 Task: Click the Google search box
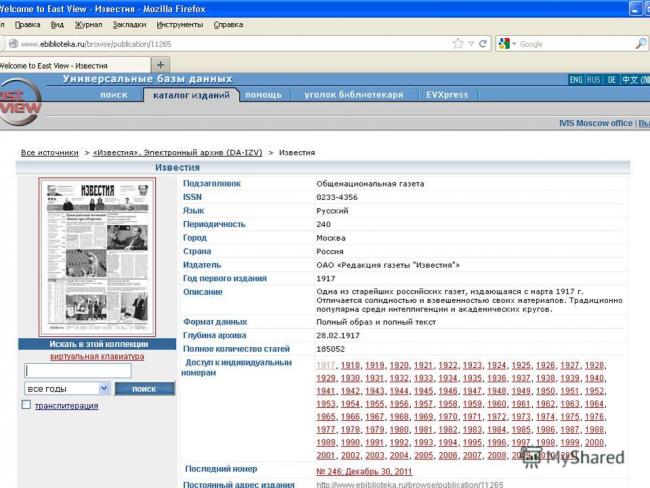[x=576, y=44]
